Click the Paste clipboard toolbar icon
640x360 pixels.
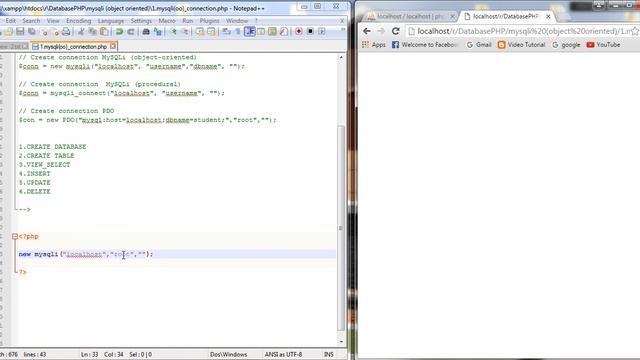pyautogui.click(x=104, y=31)
